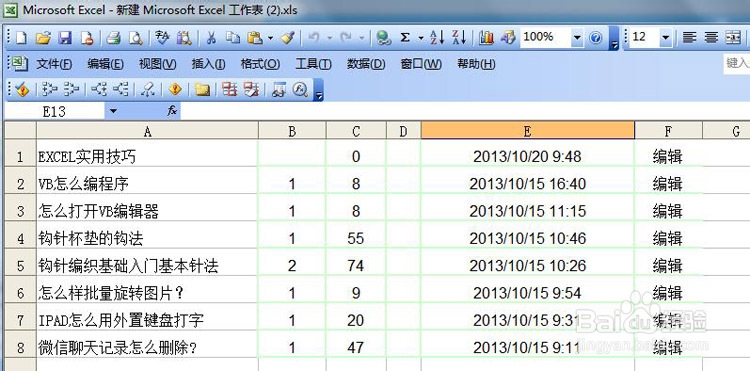Click Remove All Arrows icon
The image size is (750, 371).
pos(148,89)
